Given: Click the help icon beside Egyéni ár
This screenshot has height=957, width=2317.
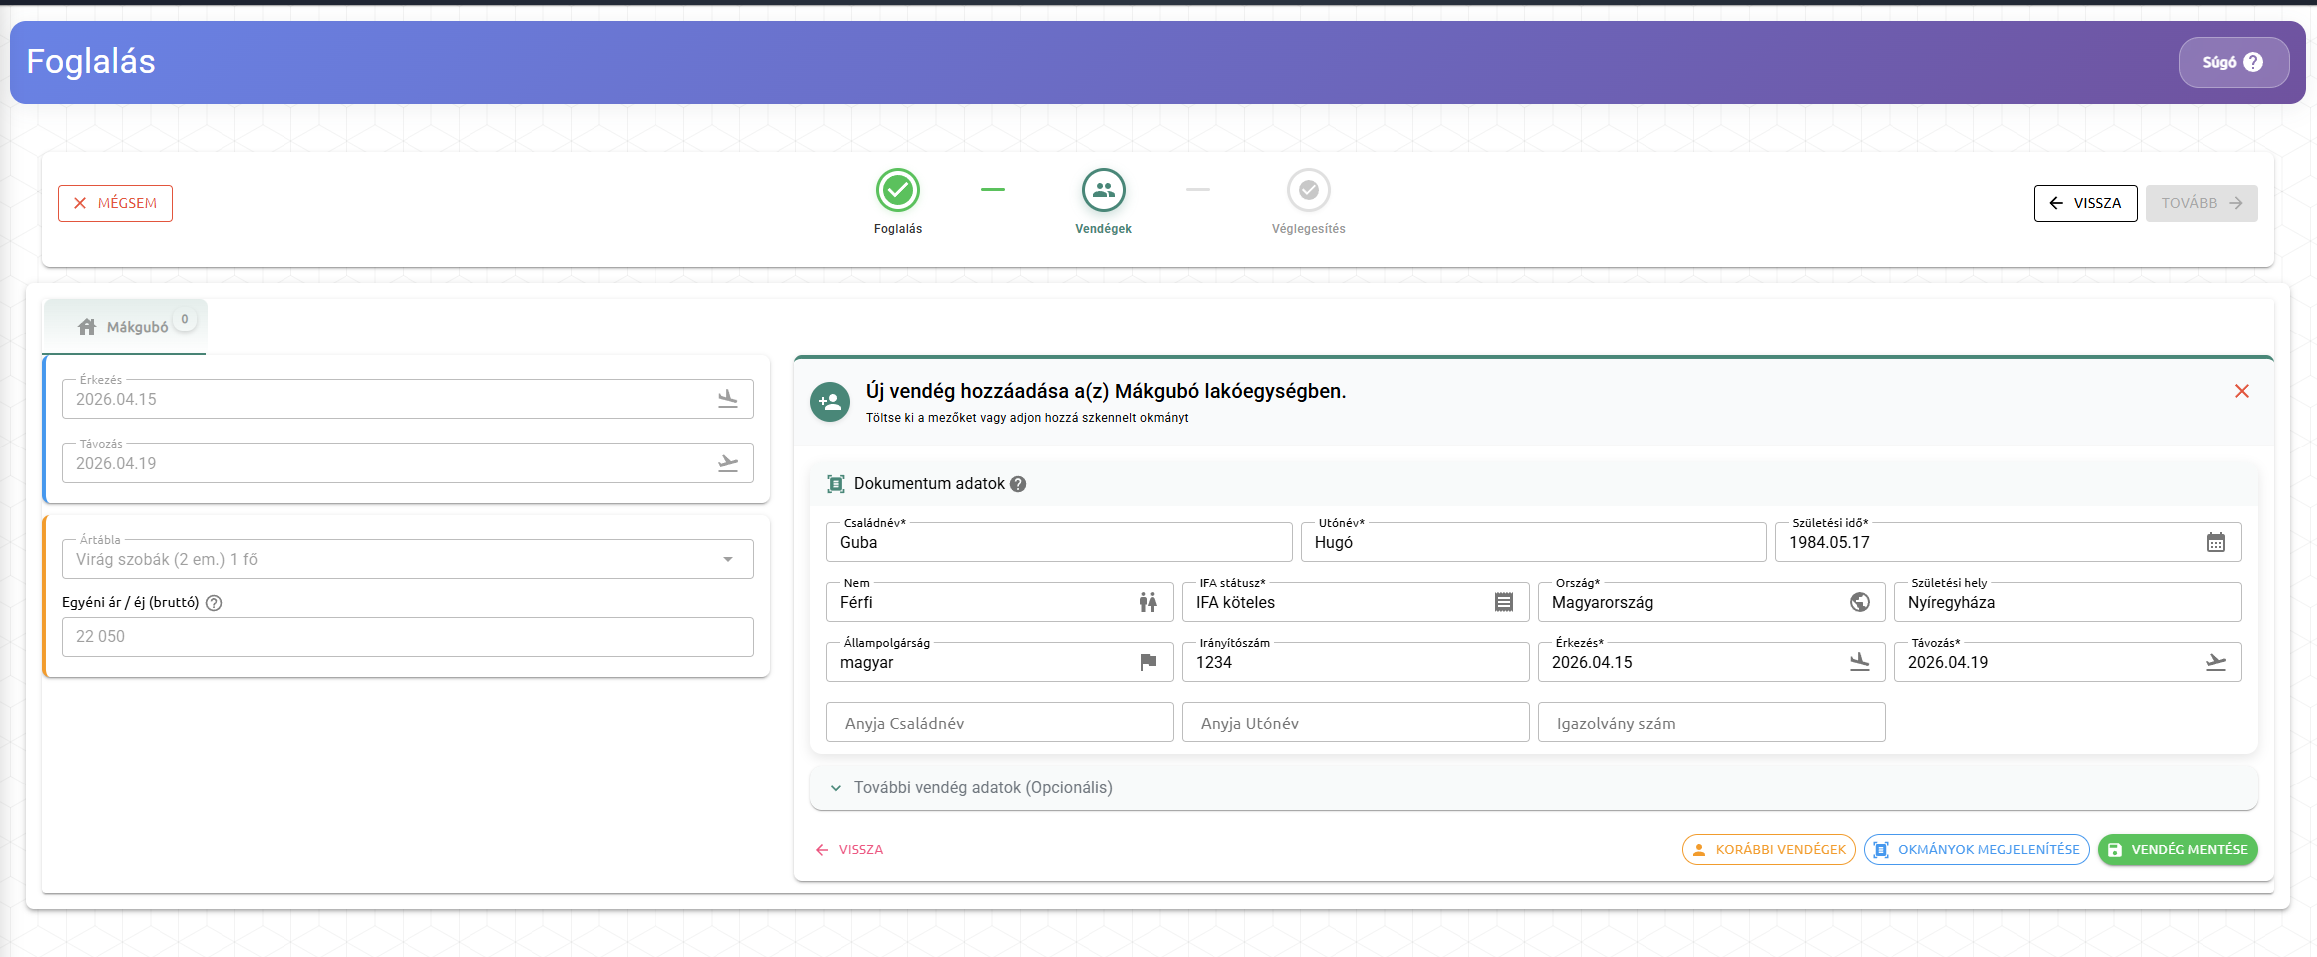Looking at the screenshot, I should coord(214,603).
